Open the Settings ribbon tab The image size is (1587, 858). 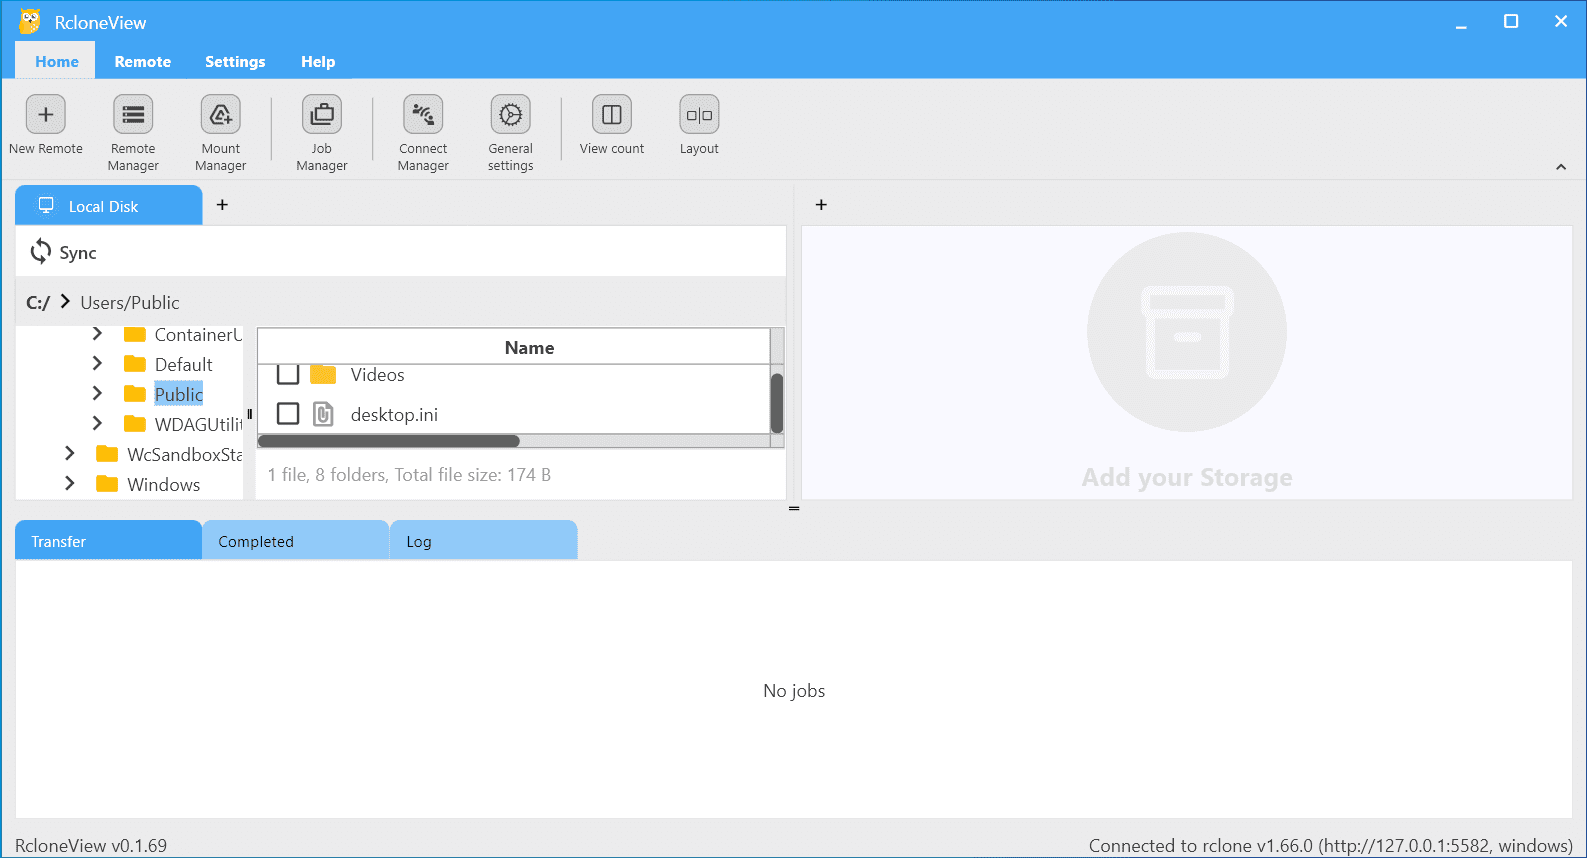[235, 61]
